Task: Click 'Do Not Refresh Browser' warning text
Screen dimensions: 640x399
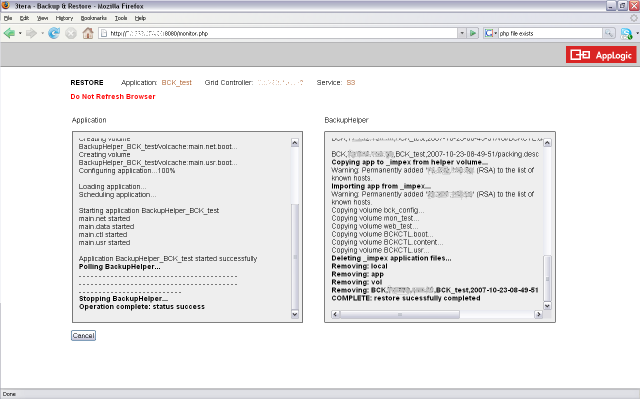Action: [x=113, y=96]
